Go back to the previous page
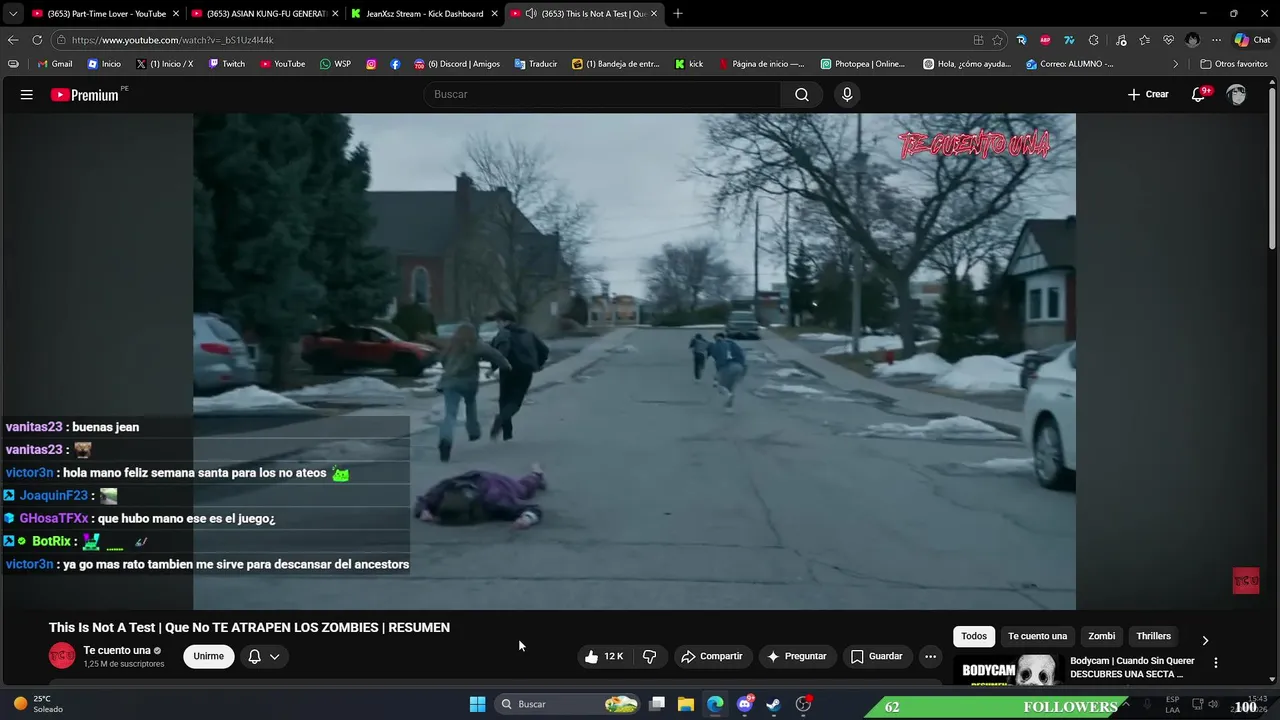The width and height of the screenshot is (1280, 720). tap(13, 40)
